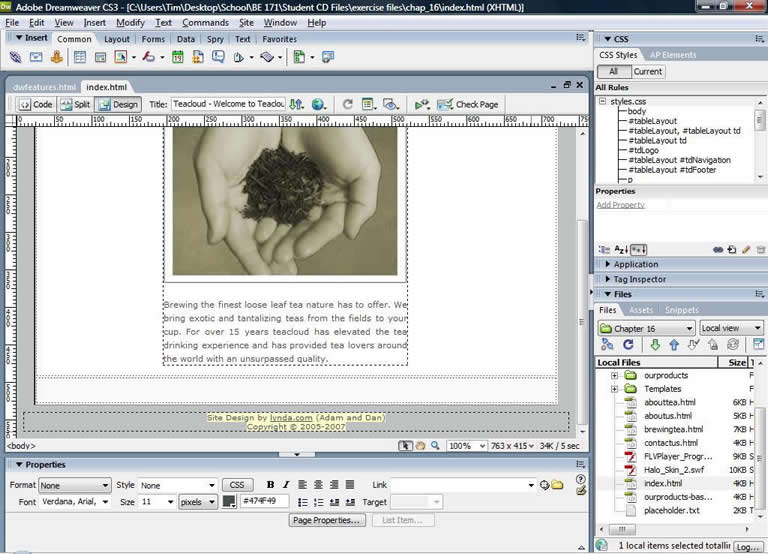Click the Title text field
768x554 pixels.
tap(228, 104)
